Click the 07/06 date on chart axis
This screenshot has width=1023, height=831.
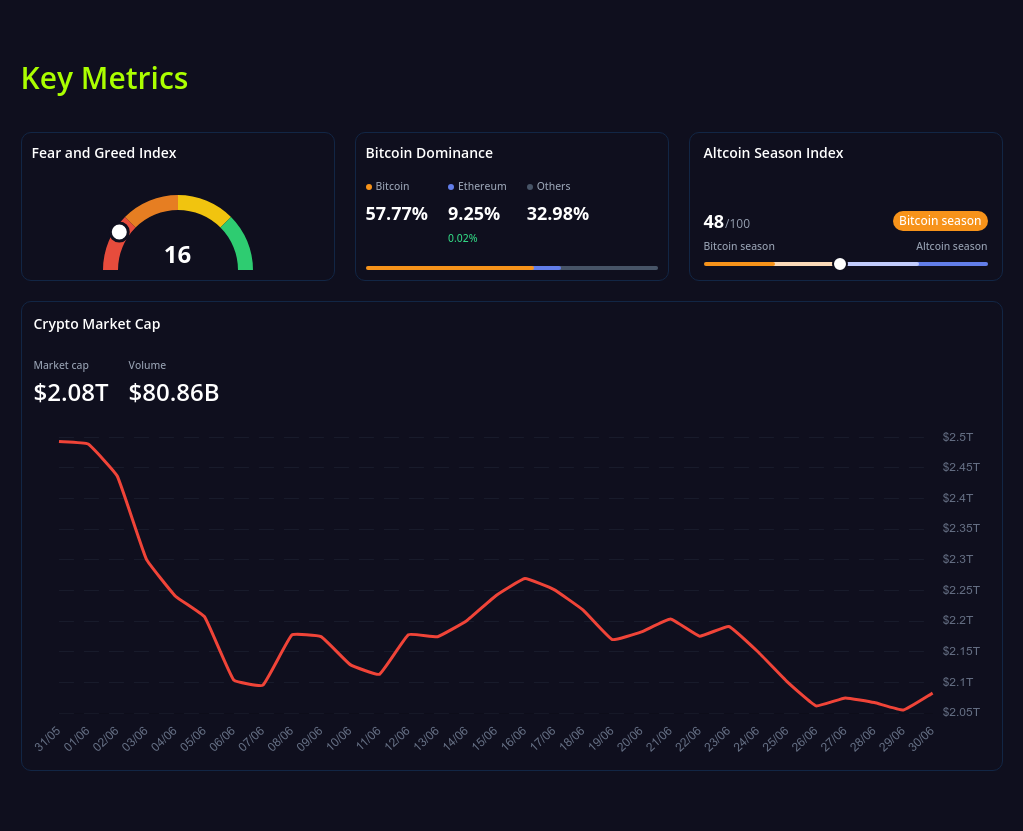pyautogui.click(x=252, y=739)
